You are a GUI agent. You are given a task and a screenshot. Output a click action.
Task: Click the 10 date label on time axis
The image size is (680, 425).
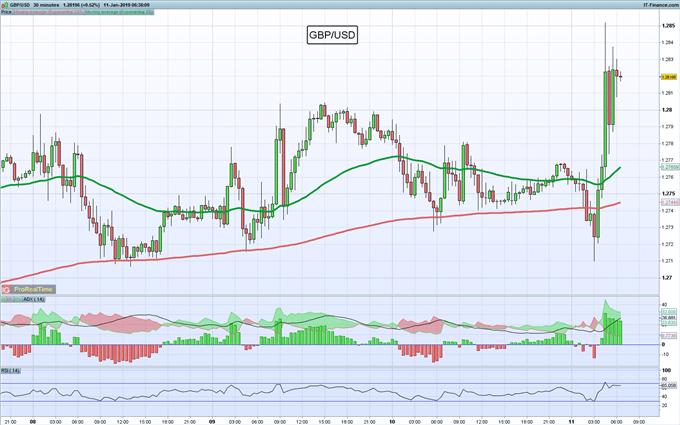(x=392, y=421)
